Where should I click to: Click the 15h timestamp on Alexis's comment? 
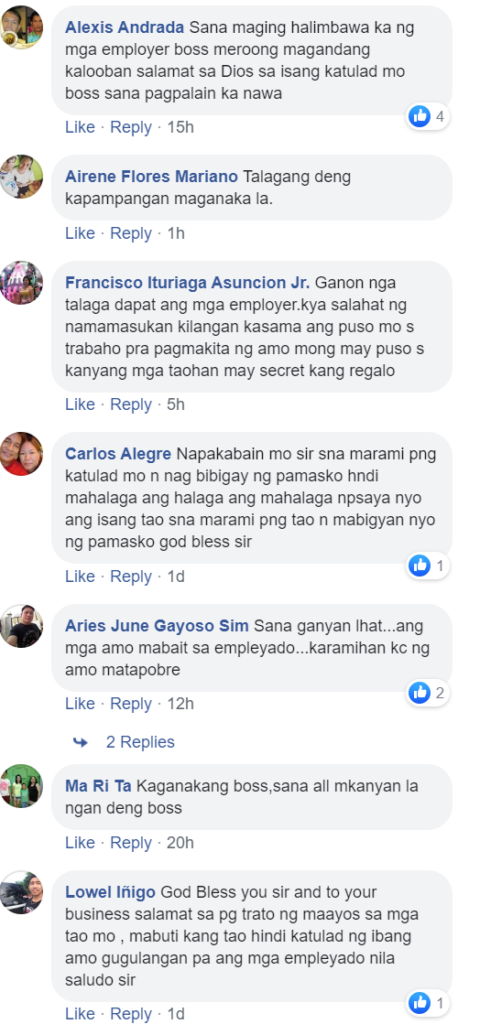pos(180,127)
